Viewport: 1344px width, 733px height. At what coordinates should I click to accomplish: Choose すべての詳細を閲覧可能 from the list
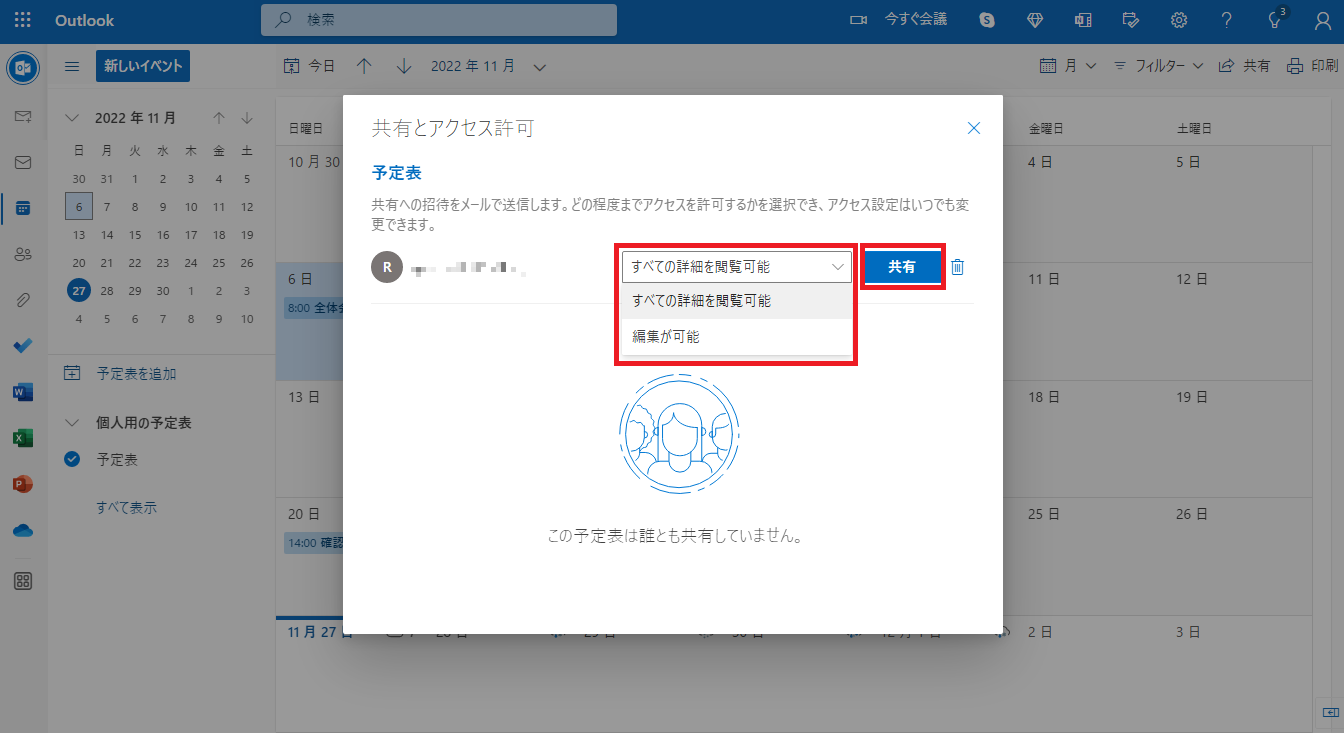click(x=701, y=301)
